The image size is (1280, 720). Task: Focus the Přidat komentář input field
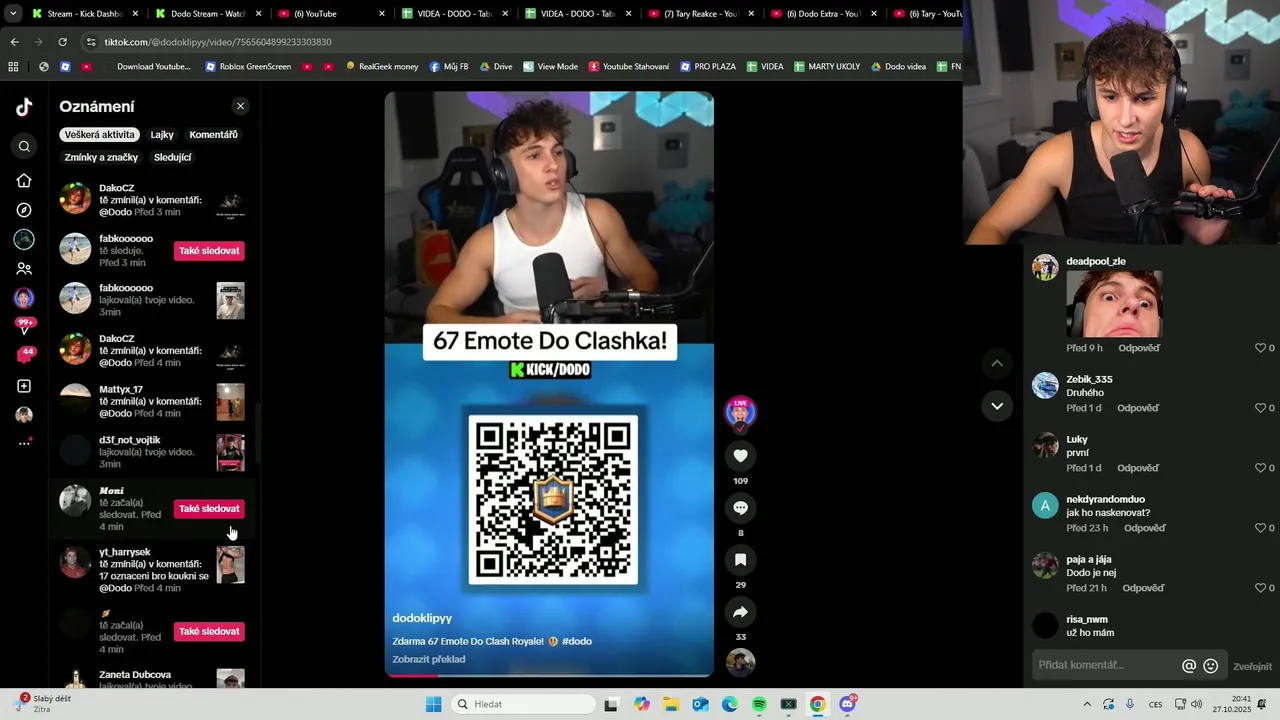click(x=1106, y=666)
